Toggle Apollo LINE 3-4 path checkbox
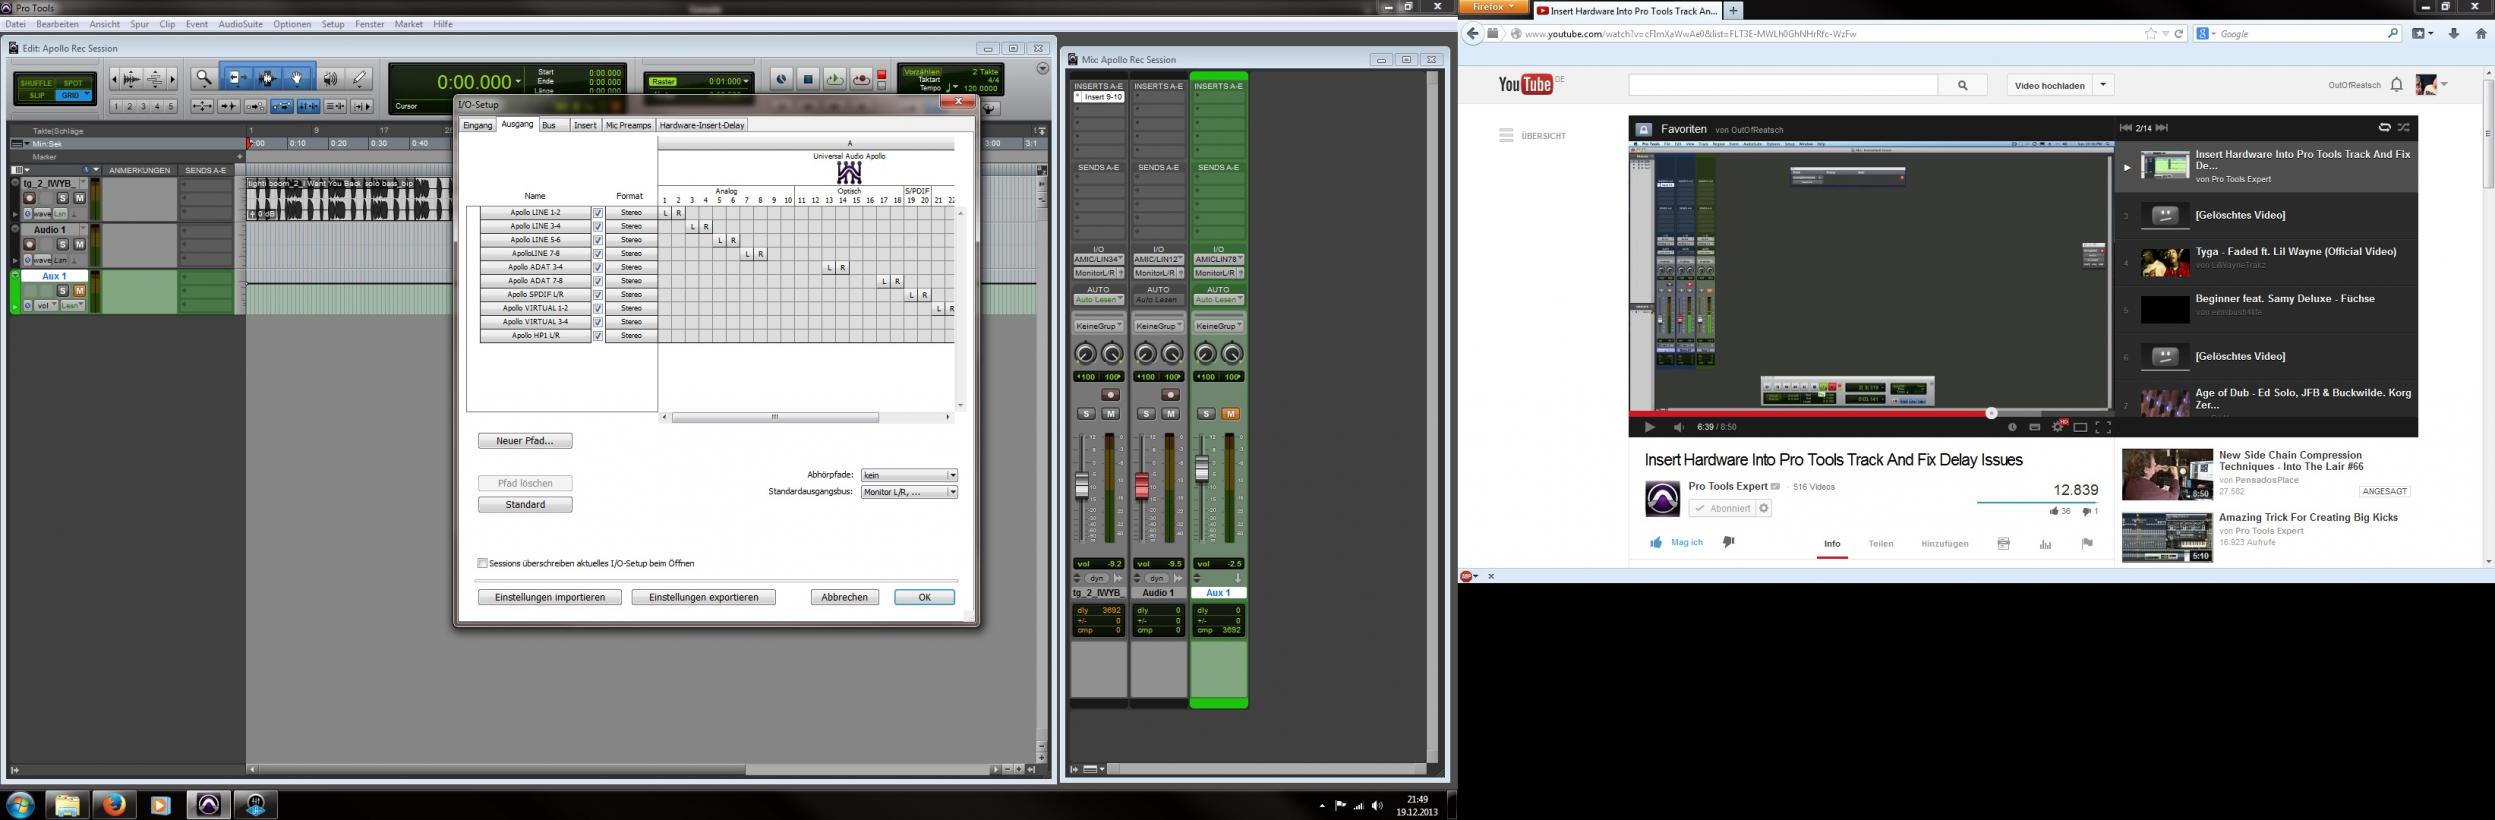The height and width of the screenshot is (820, 2495). pos(598,227)
